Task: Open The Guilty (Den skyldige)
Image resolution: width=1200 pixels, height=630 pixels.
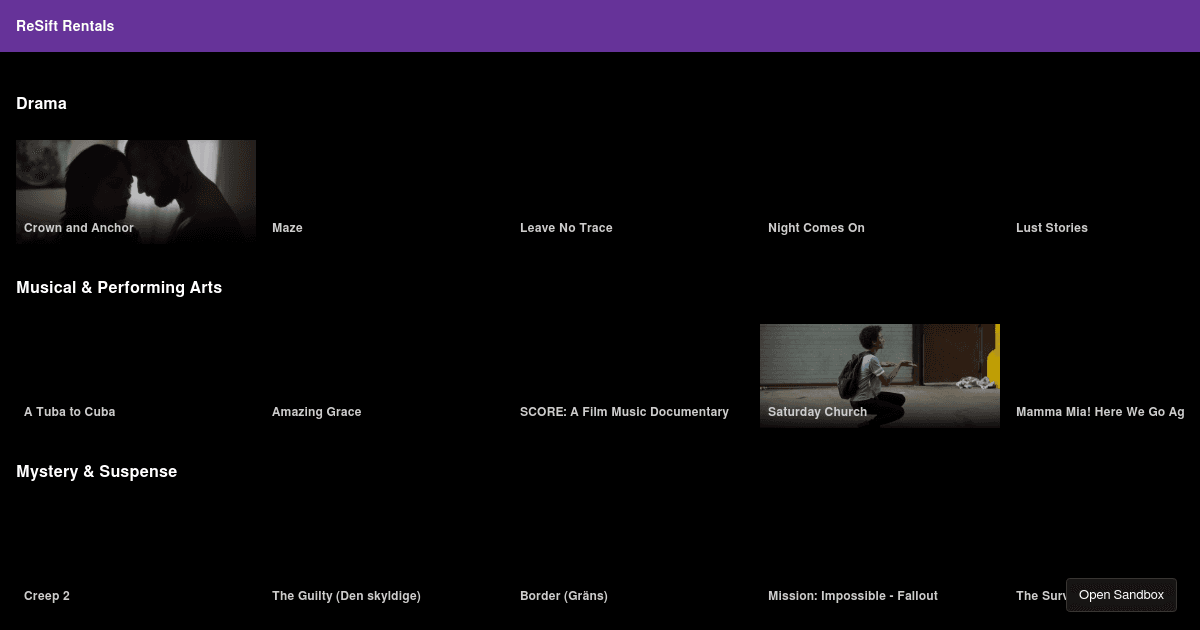Action: pyautogui.click(x=345, y=595)
